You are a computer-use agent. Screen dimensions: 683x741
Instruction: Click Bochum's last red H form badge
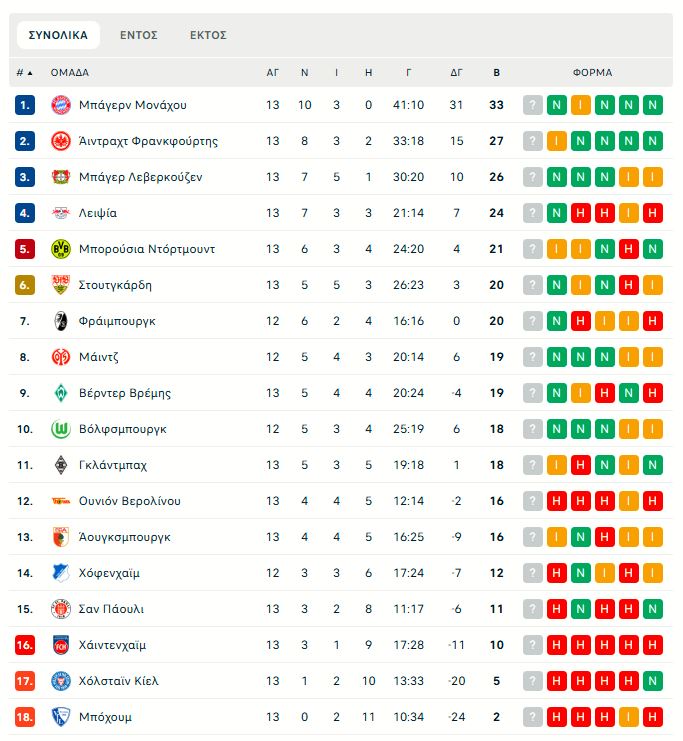pyautogui.click(x=653, y=717)
